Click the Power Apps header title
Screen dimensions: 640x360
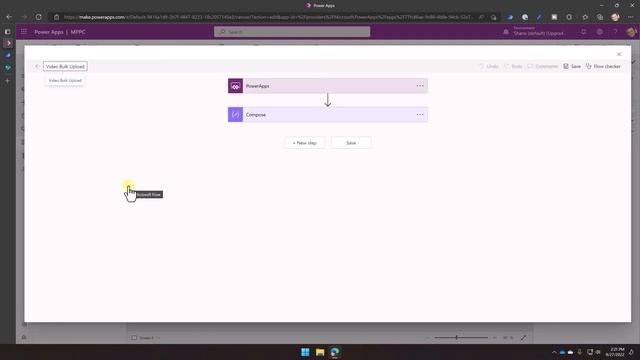[49, 32]
